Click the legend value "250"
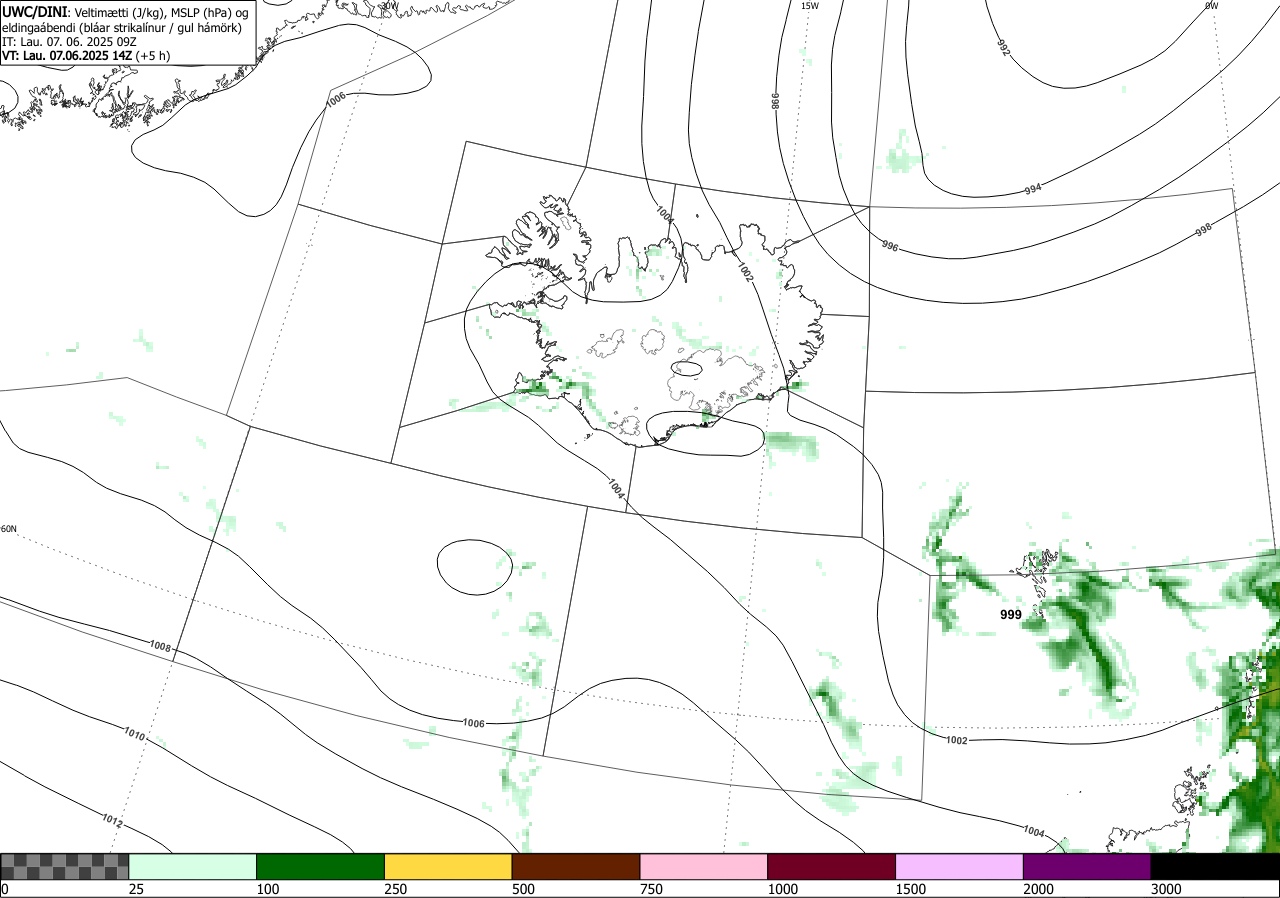The image size is (1280, 898). click(396, 889)
